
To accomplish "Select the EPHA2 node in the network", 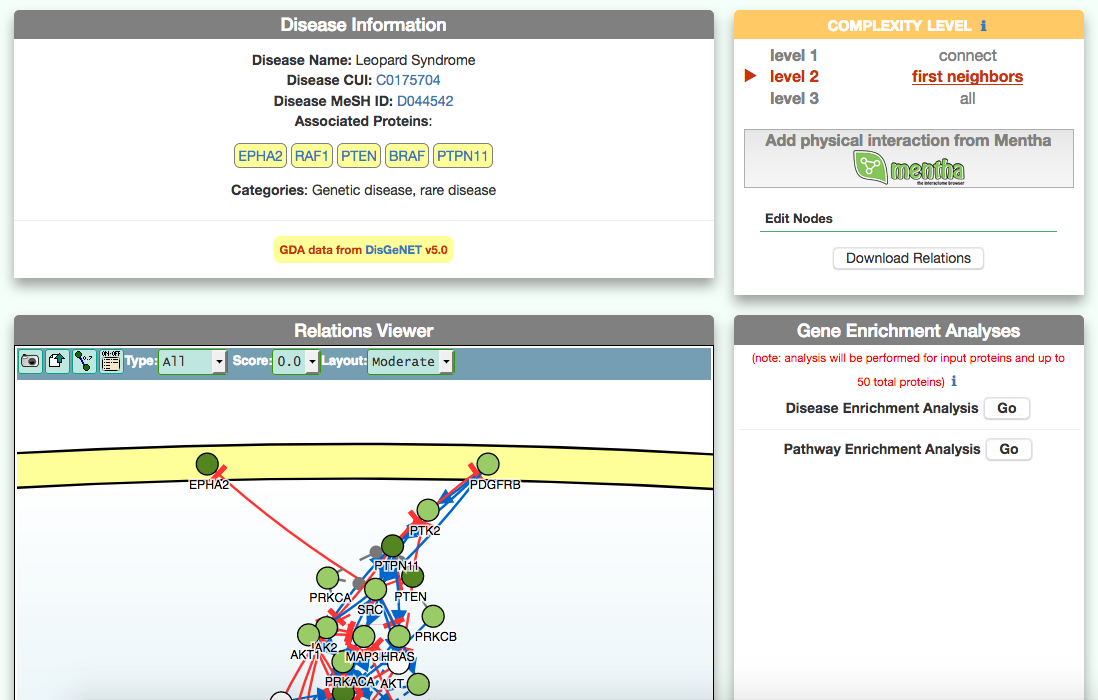I will click(207, 465).
